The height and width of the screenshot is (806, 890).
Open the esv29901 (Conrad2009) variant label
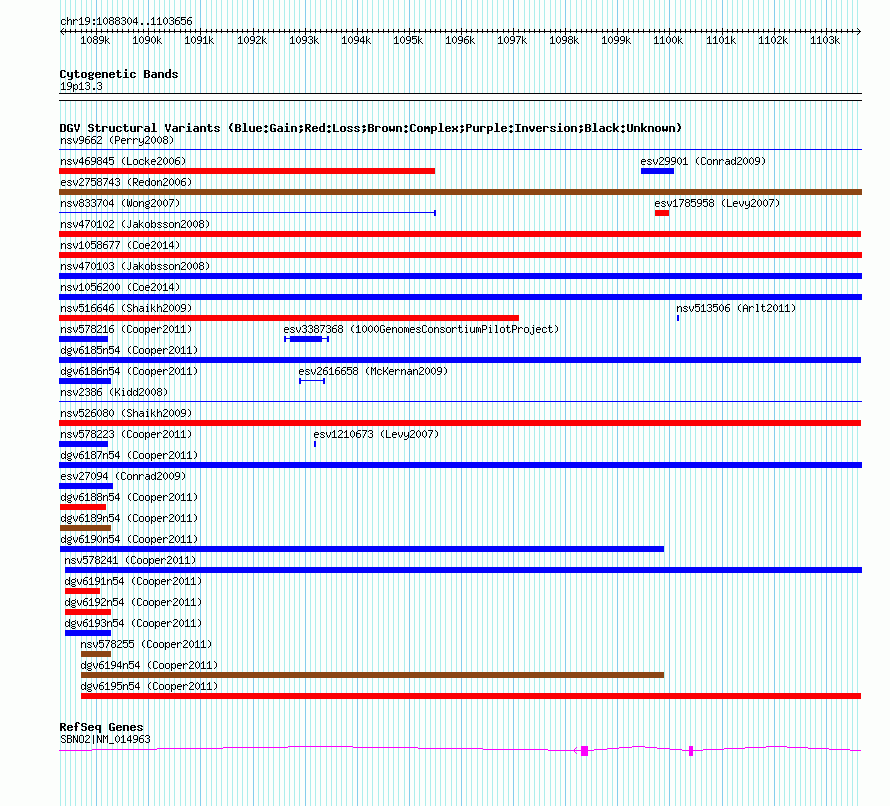click(703, 161)
